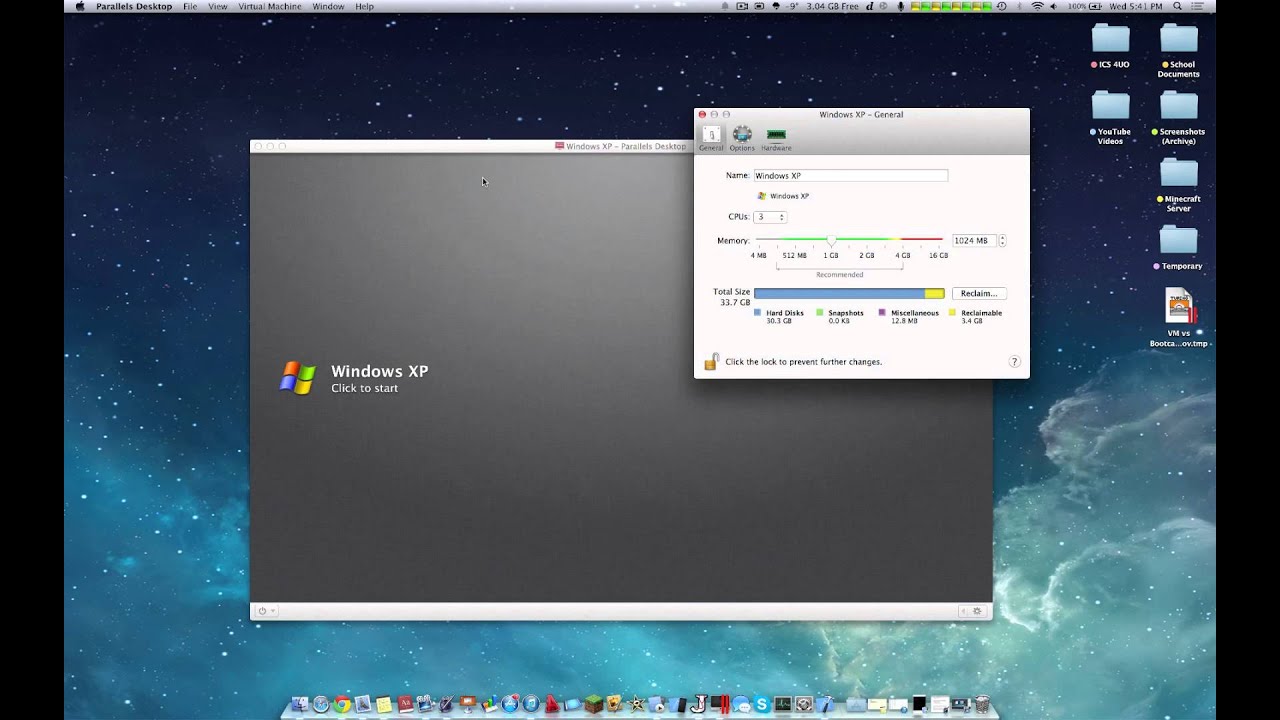
Task: Open the Help menu
Action: coord(364,6)
